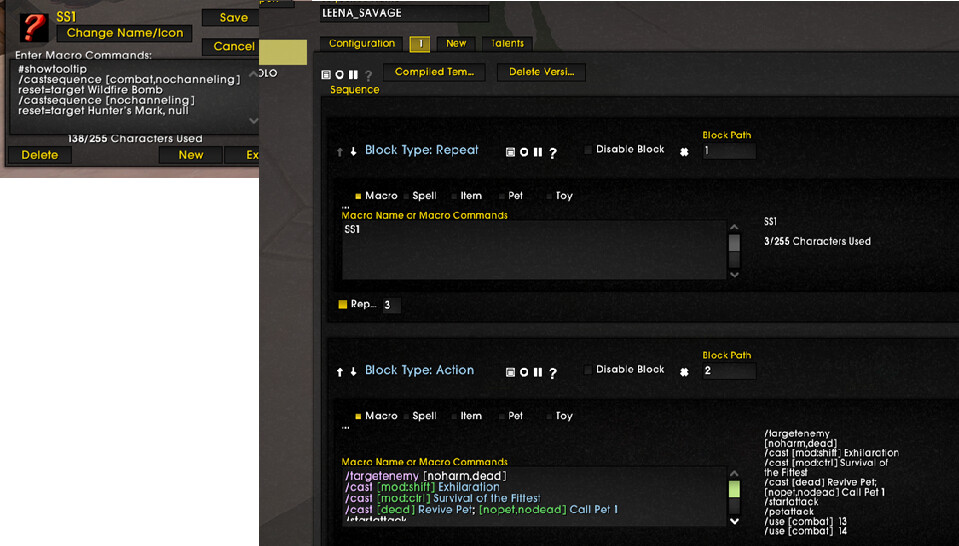Select Item type in Repeat block

click(454, 196)
